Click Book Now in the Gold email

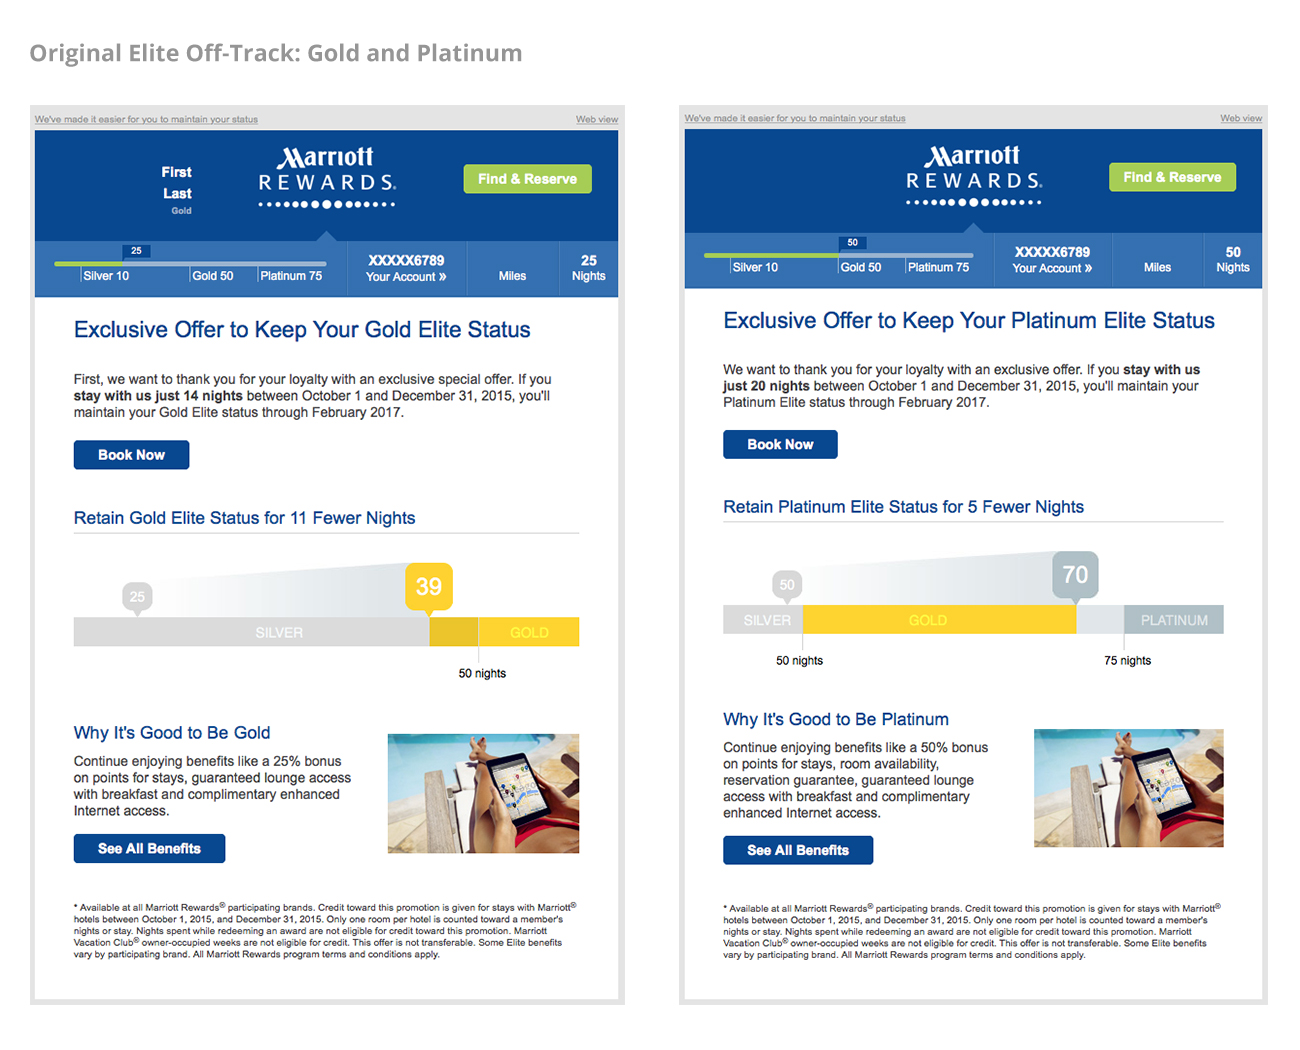131,455
